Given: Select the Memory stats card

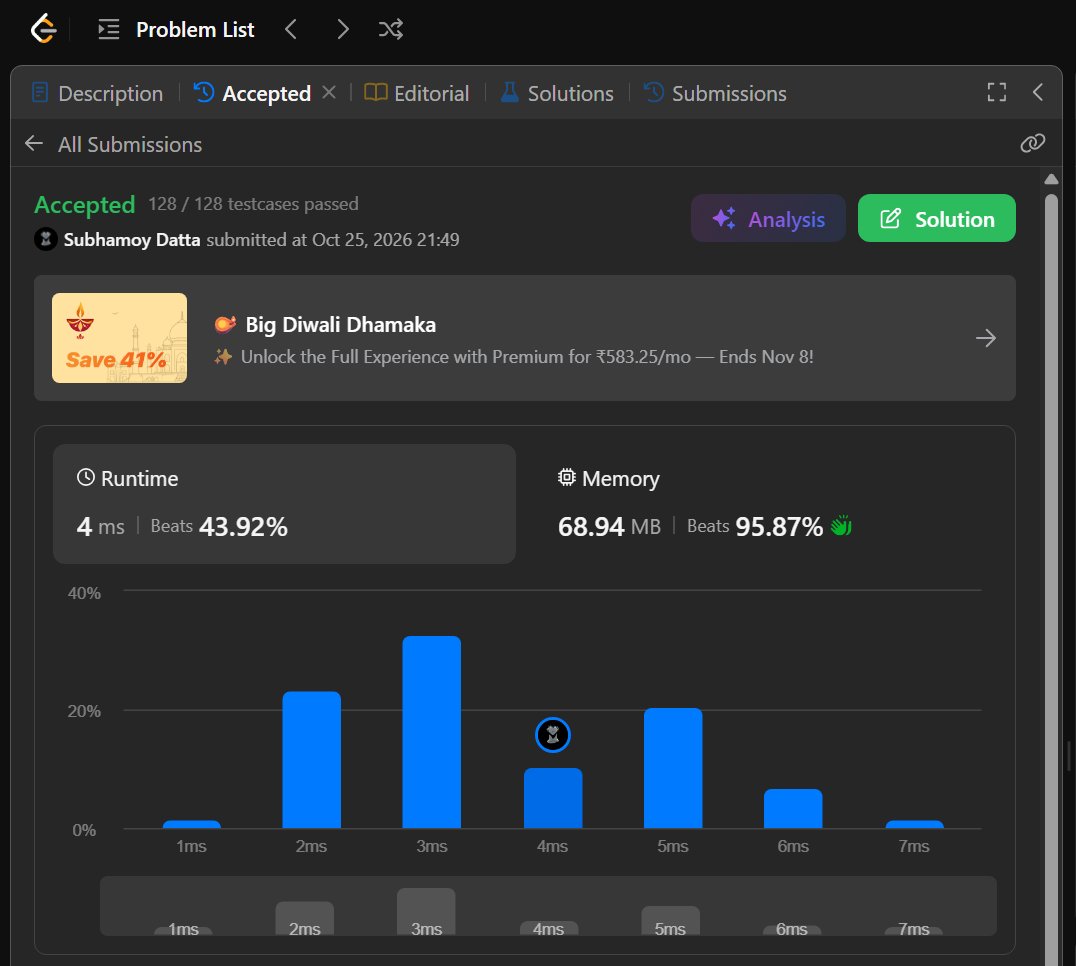Looking at the screenshot, I should point(765,504).
